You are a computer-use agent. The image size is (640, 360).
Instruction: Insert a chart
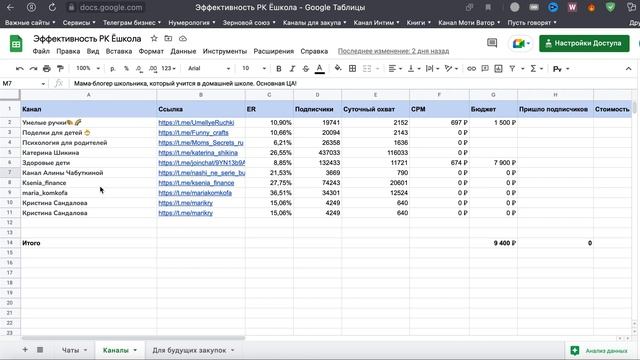[498, 69]
